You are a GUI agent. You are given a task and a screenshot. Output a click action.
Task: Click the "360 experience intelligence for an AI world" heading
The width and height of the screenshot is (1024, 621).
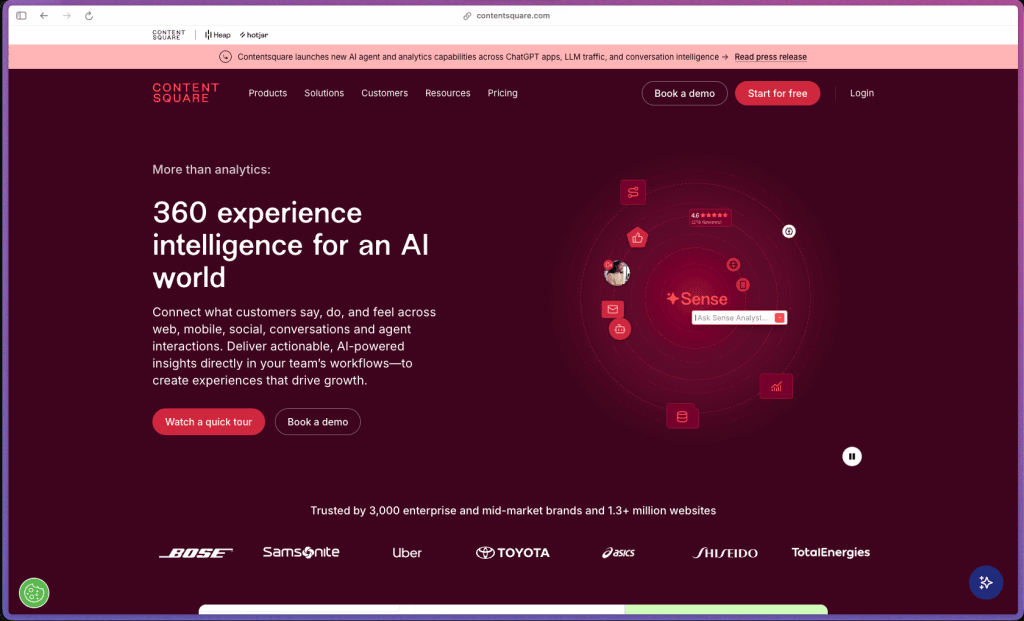click(x=291, y=245)
